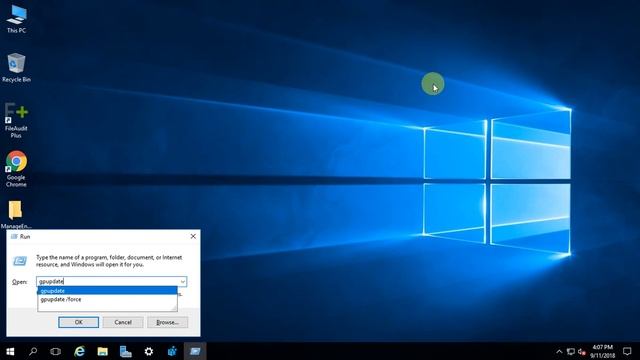Click Browse... in the Run dialog
This screenshot has width=640, height=360.
click(168, 322)
